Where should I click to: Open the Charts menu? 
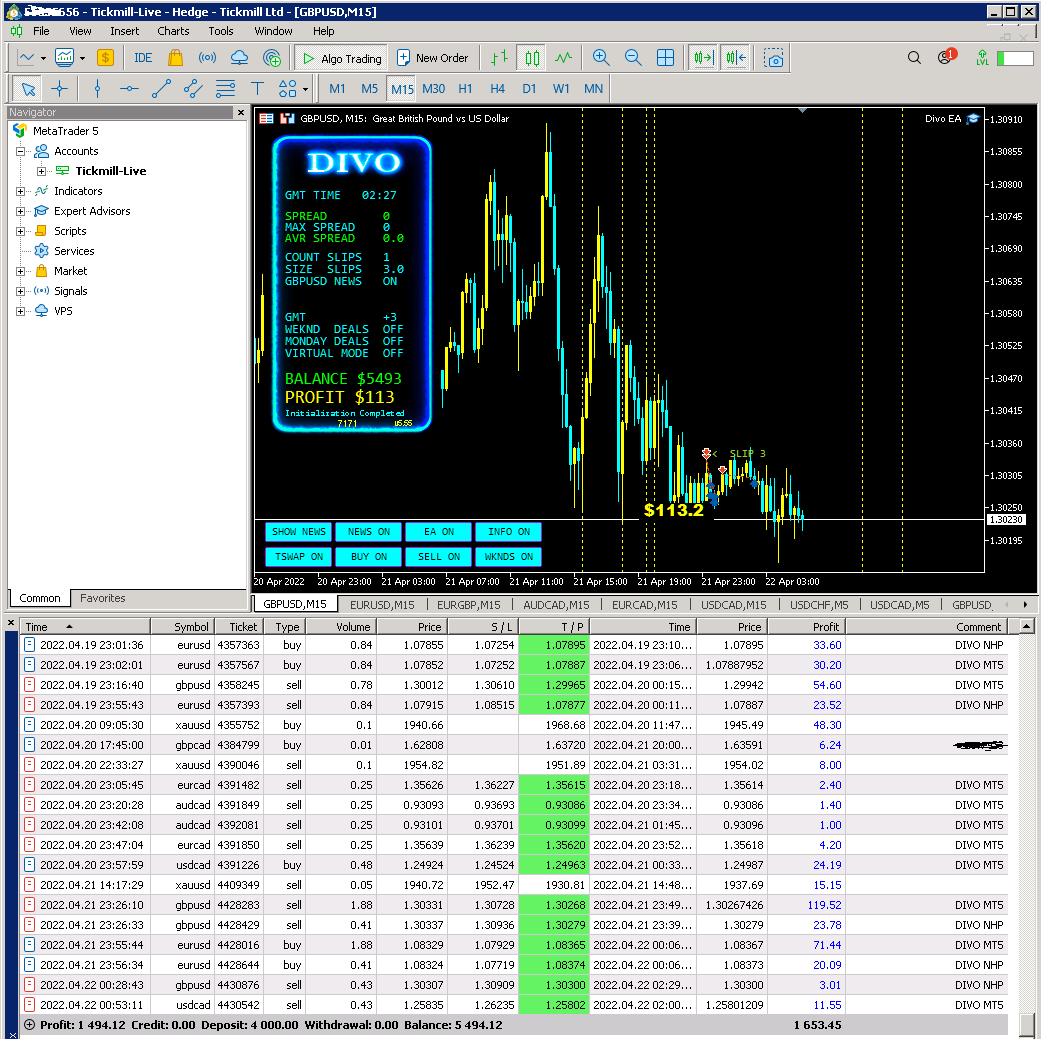click(x=173, y=31)
